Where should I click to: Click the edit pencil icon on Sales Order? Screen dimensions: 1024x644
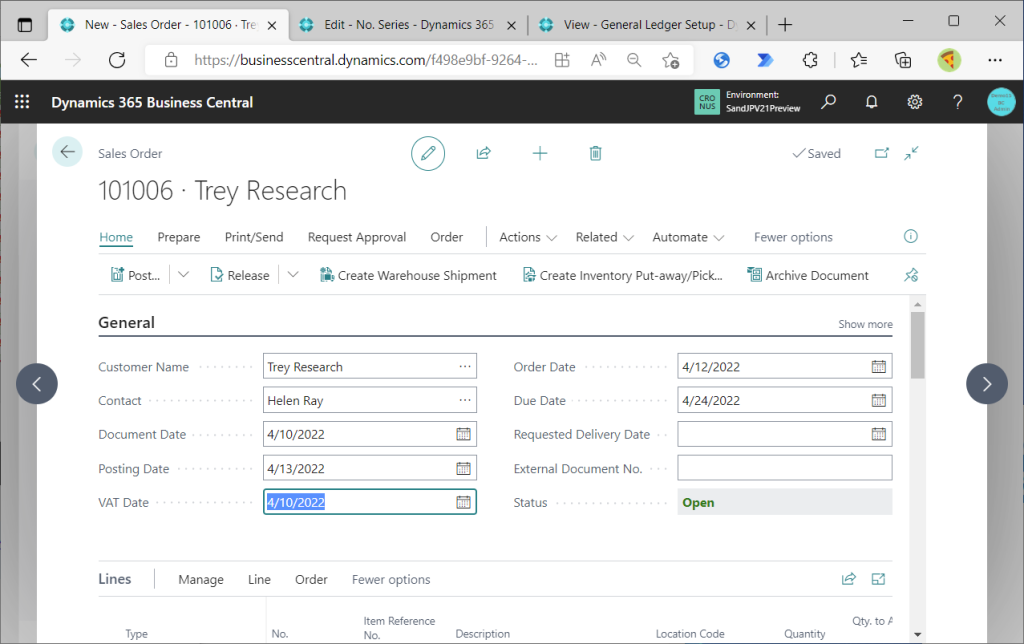(x=428, y=153)
